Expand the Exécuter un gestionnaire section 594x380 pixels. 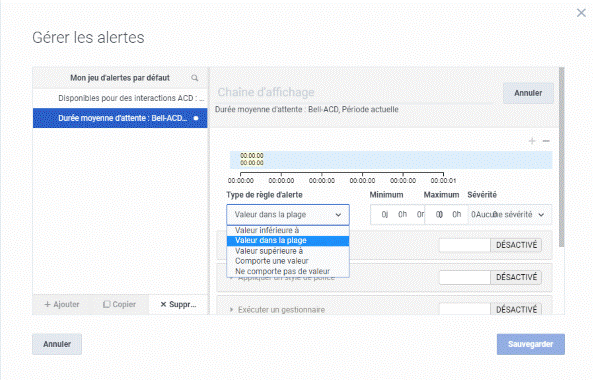(x=231, y=310)
